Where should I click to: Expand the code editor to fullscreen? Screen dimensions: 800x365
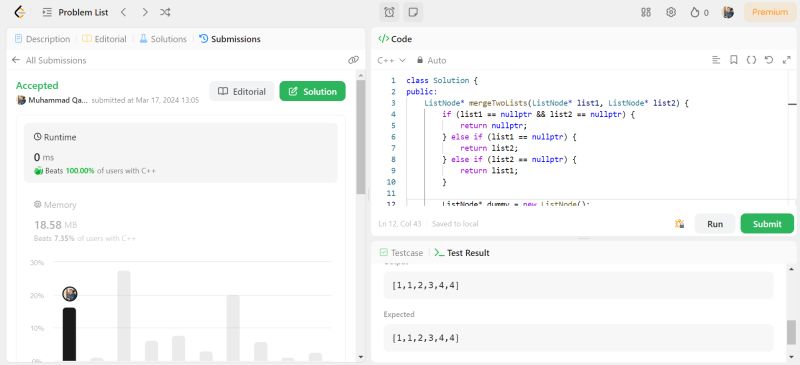coord(786,60)
